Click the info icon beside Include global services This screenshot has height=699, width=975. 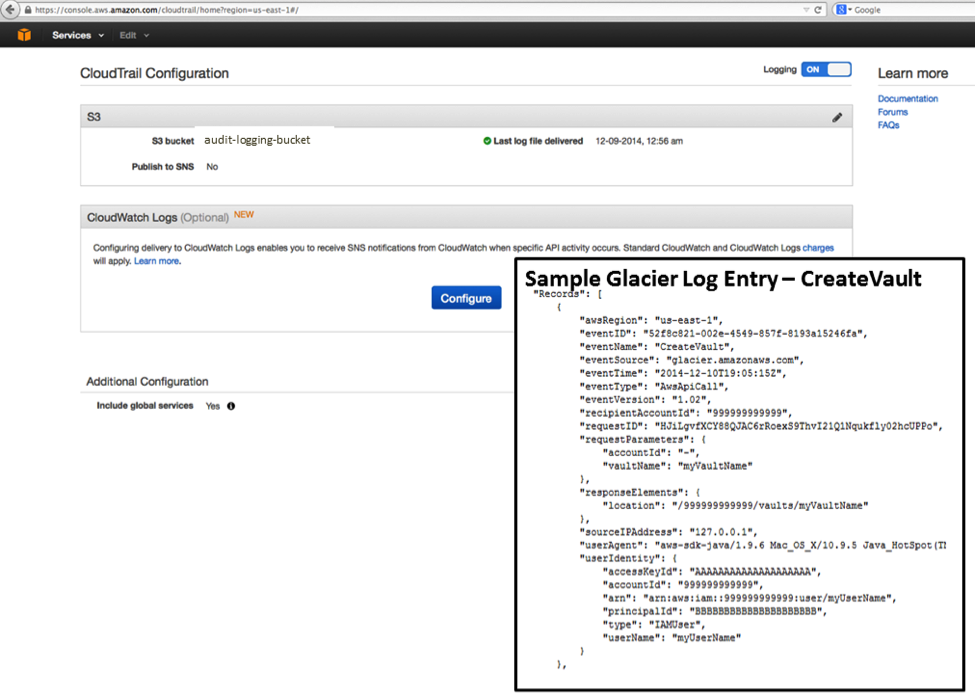[x=231, y=406]
